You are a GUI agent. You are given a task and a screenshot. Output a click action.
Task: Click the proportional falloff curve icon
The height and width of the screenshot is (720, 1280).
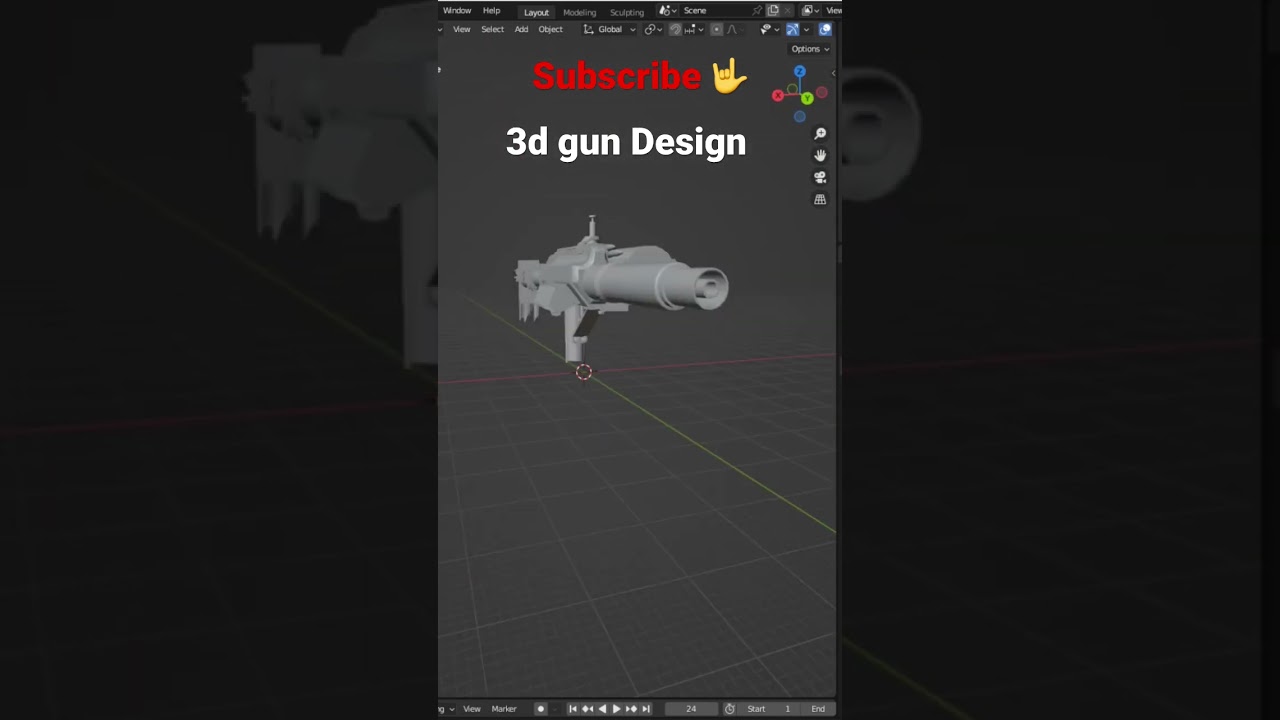732,29
